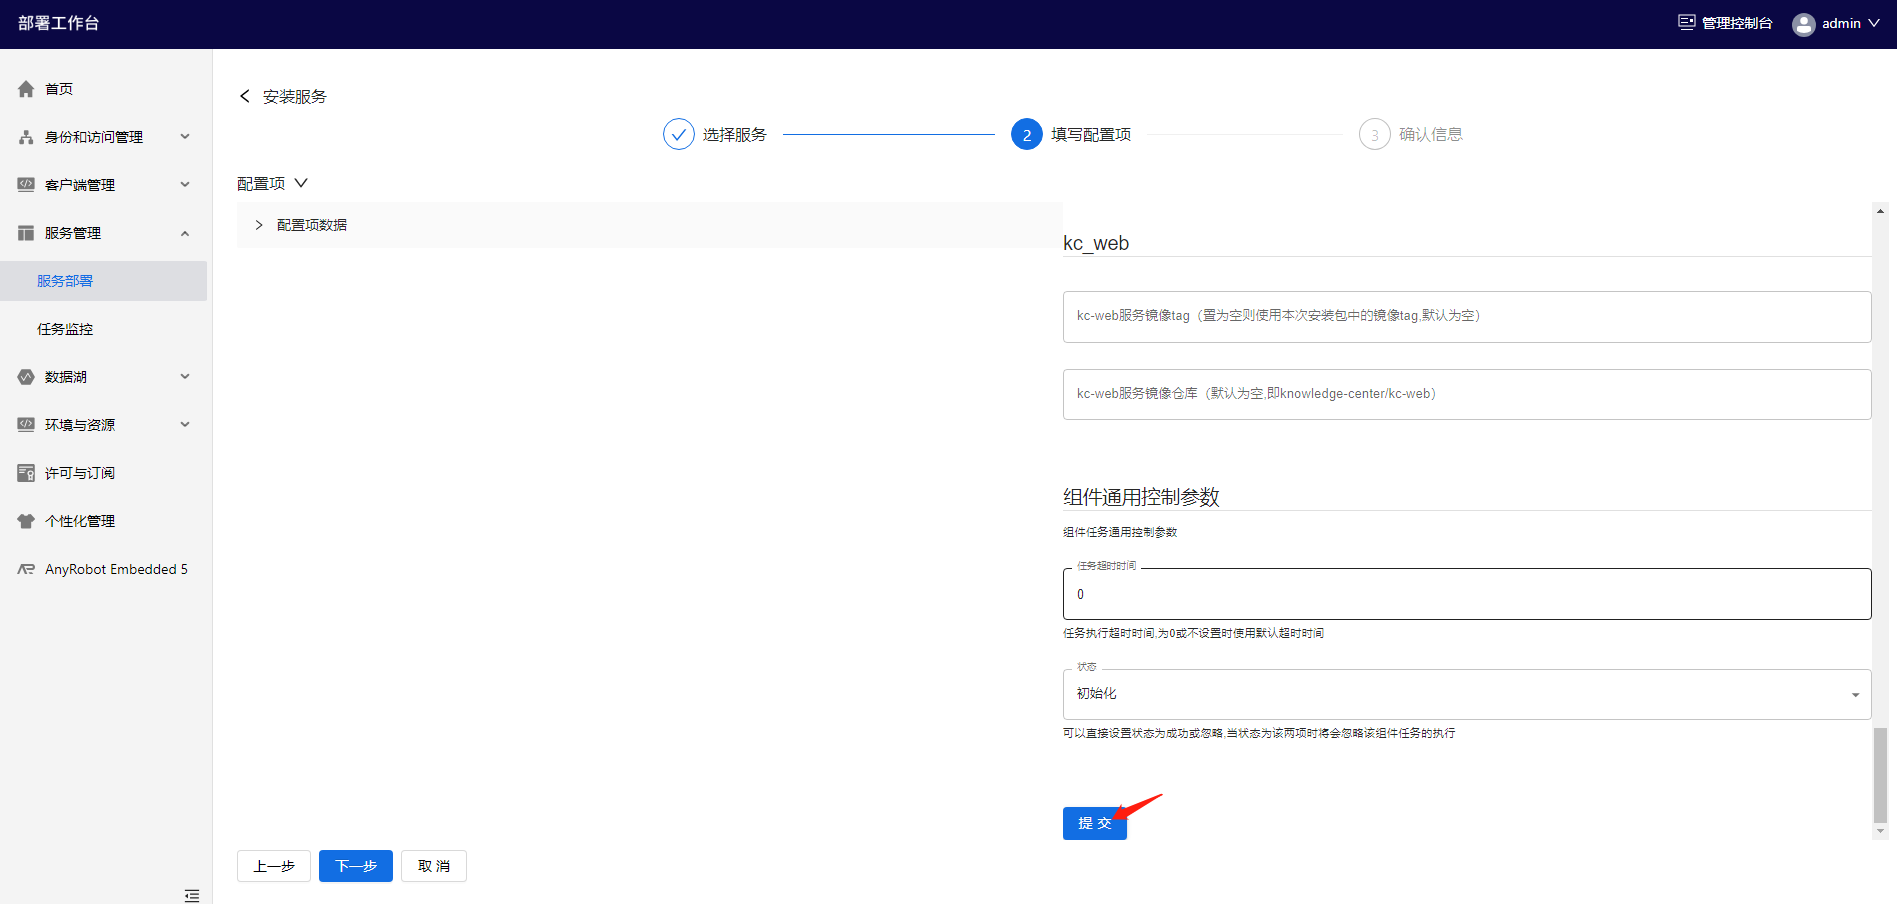Click the 许可与订阅 sidebar icon

(x=26, y=473)
